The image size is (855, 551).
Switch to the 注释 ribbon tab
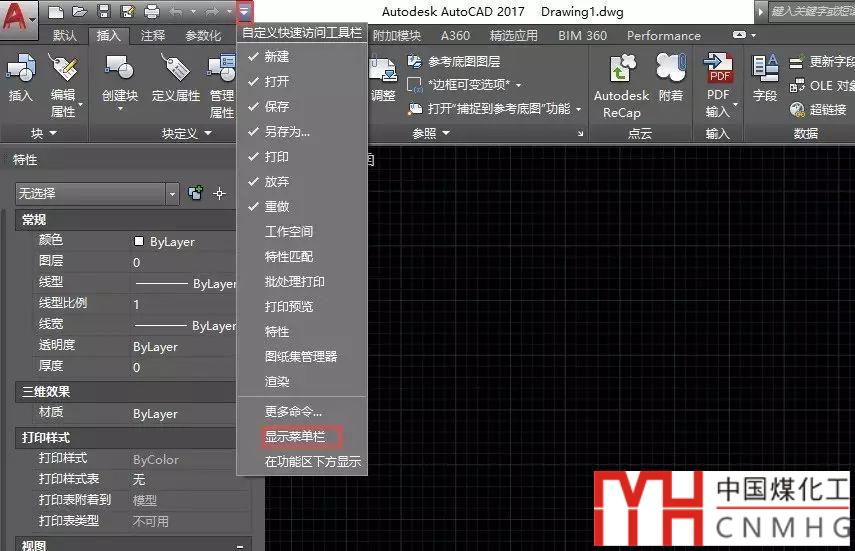coord(153,36)
